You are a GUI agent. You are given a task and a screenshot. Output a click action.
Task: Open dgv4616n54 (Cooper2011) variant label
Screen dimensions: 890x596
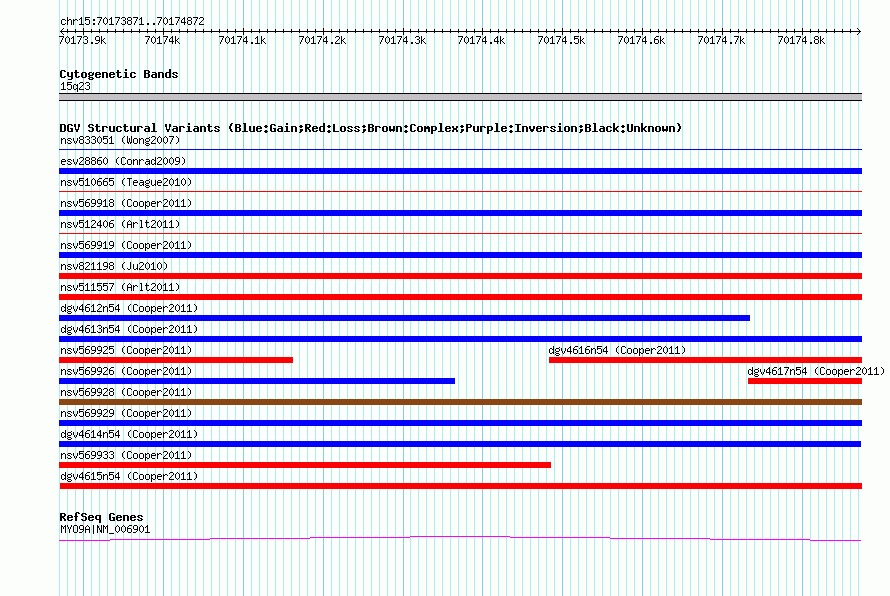[617, 350]
